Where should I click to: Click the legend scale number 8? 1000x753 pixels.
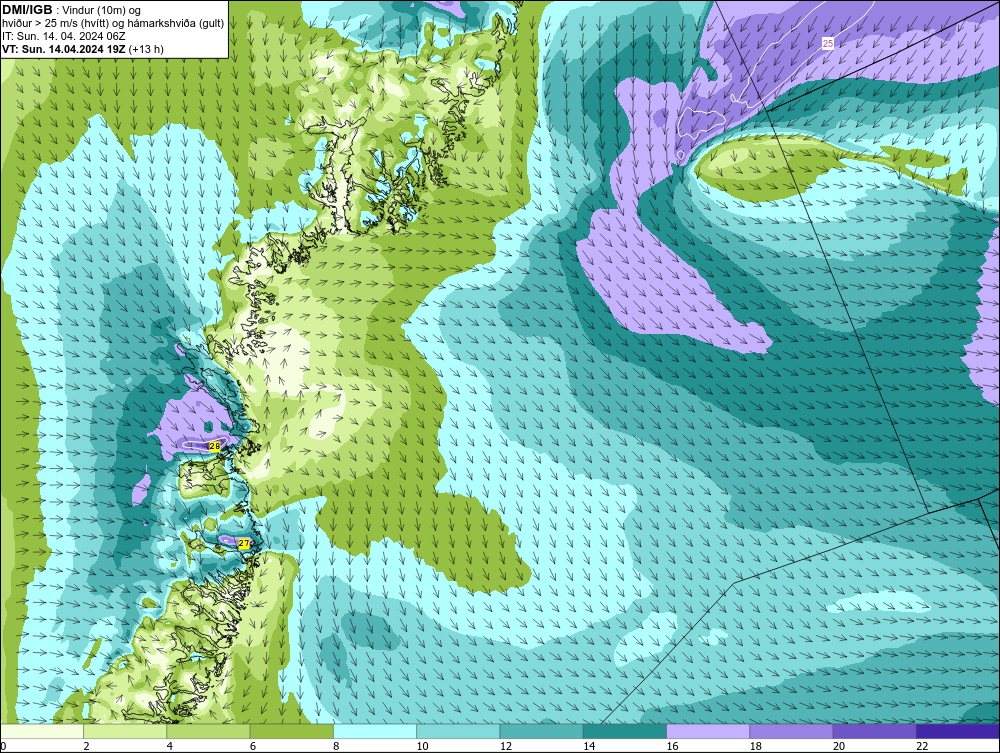point(336,746)
